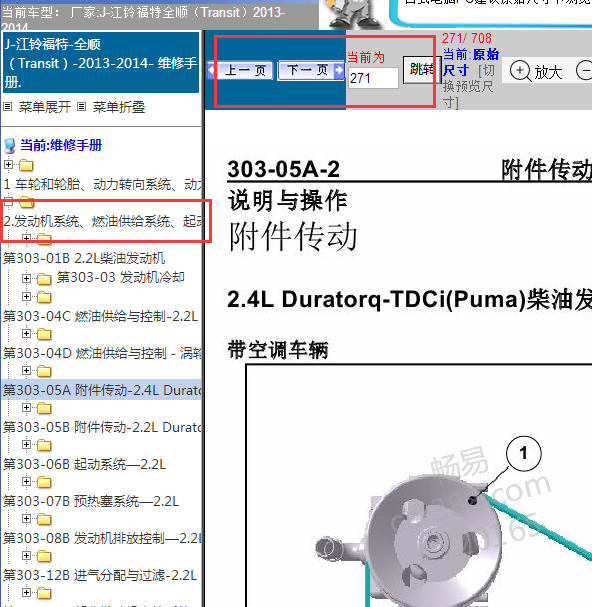Click the 带空调车辆 subheading
The image size is (592, 607).
[x=278, y=350]
